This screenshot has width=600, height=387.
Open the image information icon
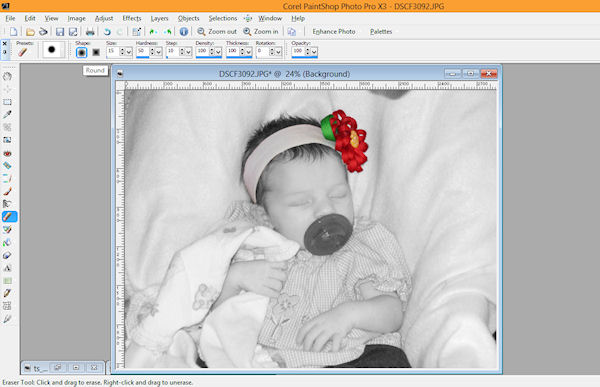pyautogui.click(x=184, y=32)
